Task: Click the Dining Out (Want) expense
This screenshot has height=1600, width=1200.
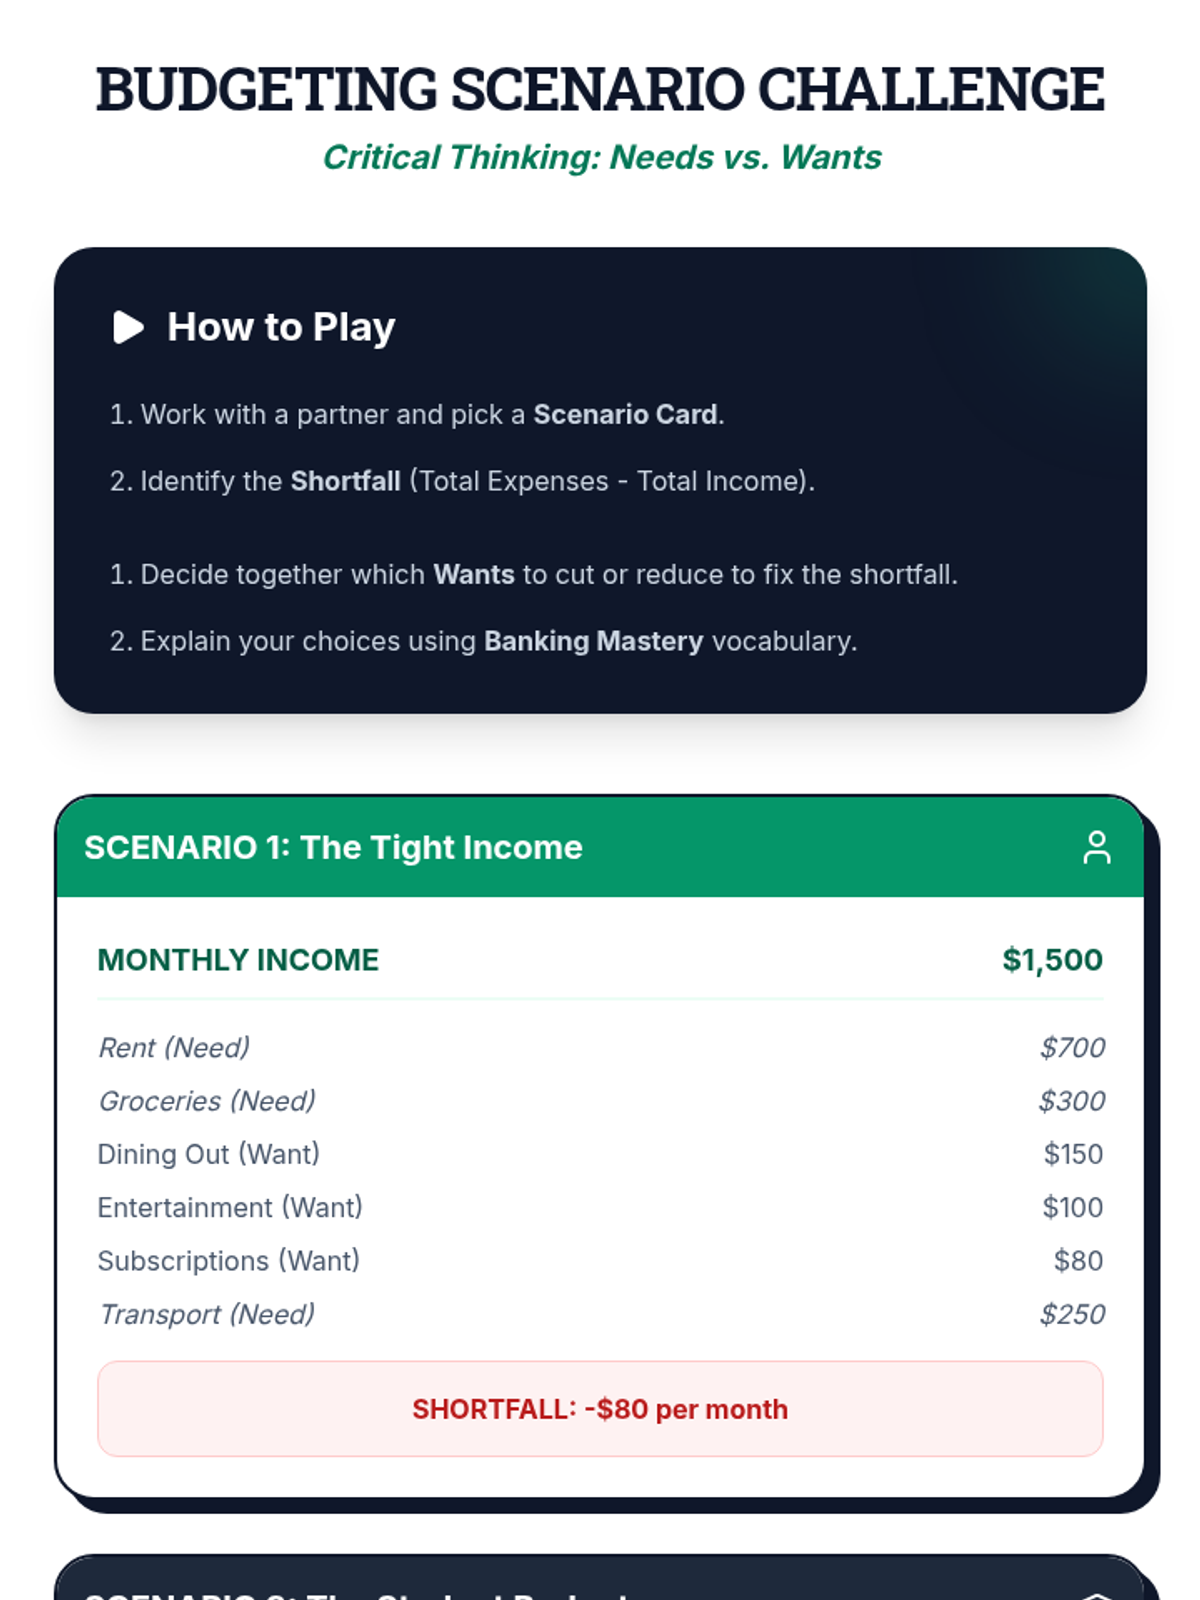Action: [600, 1154]
